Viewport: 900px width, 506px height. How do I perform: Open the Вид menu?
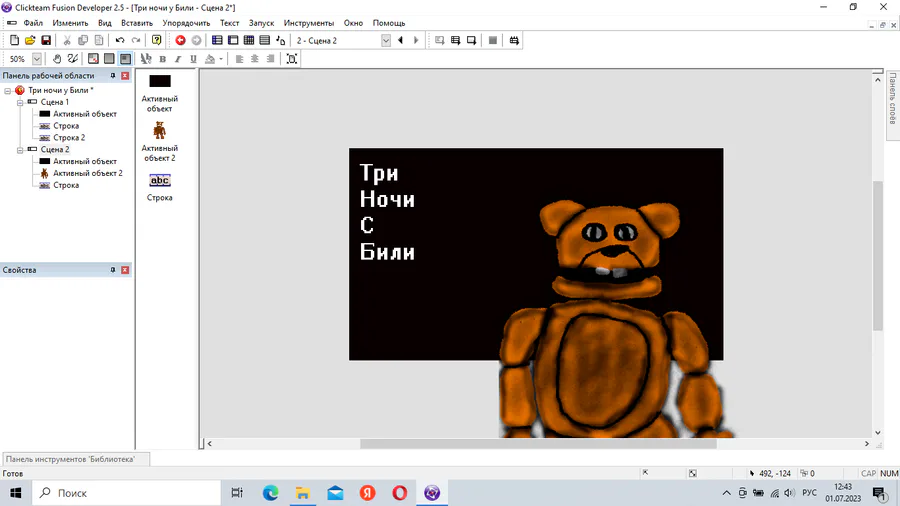pyautogui.click(x=104, y=23)
